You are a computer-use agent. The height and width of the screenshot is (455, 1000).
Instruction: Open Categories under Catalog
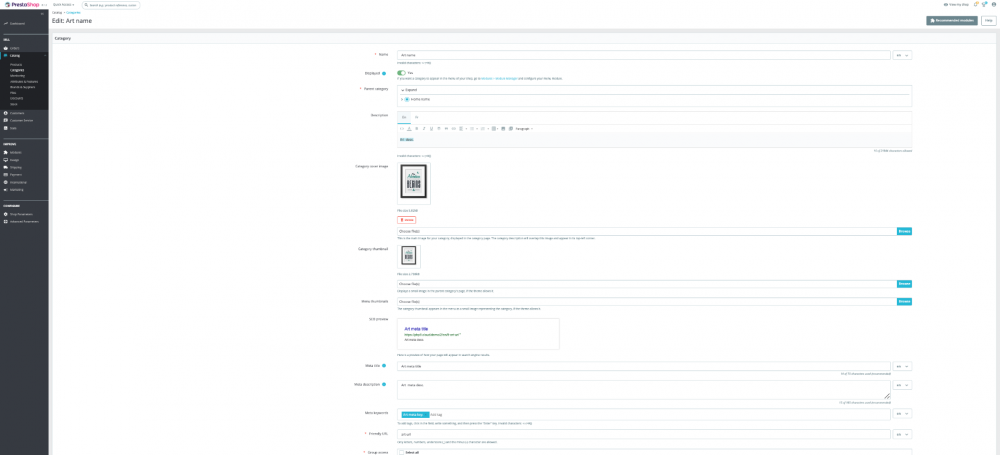[x=17, y=70]
